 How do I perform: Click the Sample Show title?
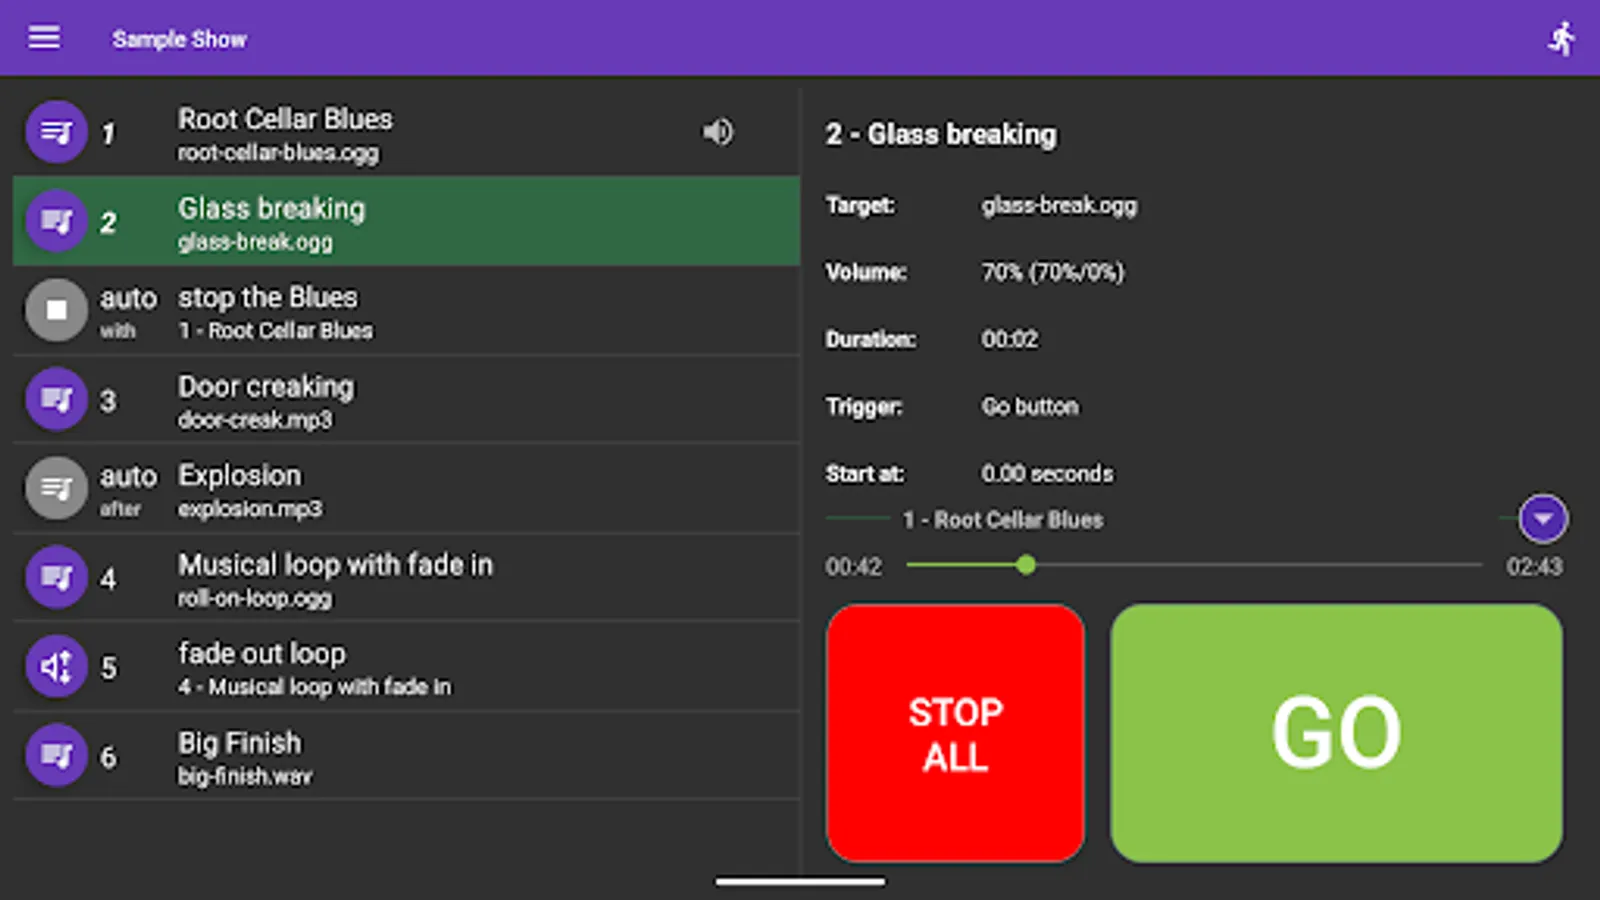point(180,38)
